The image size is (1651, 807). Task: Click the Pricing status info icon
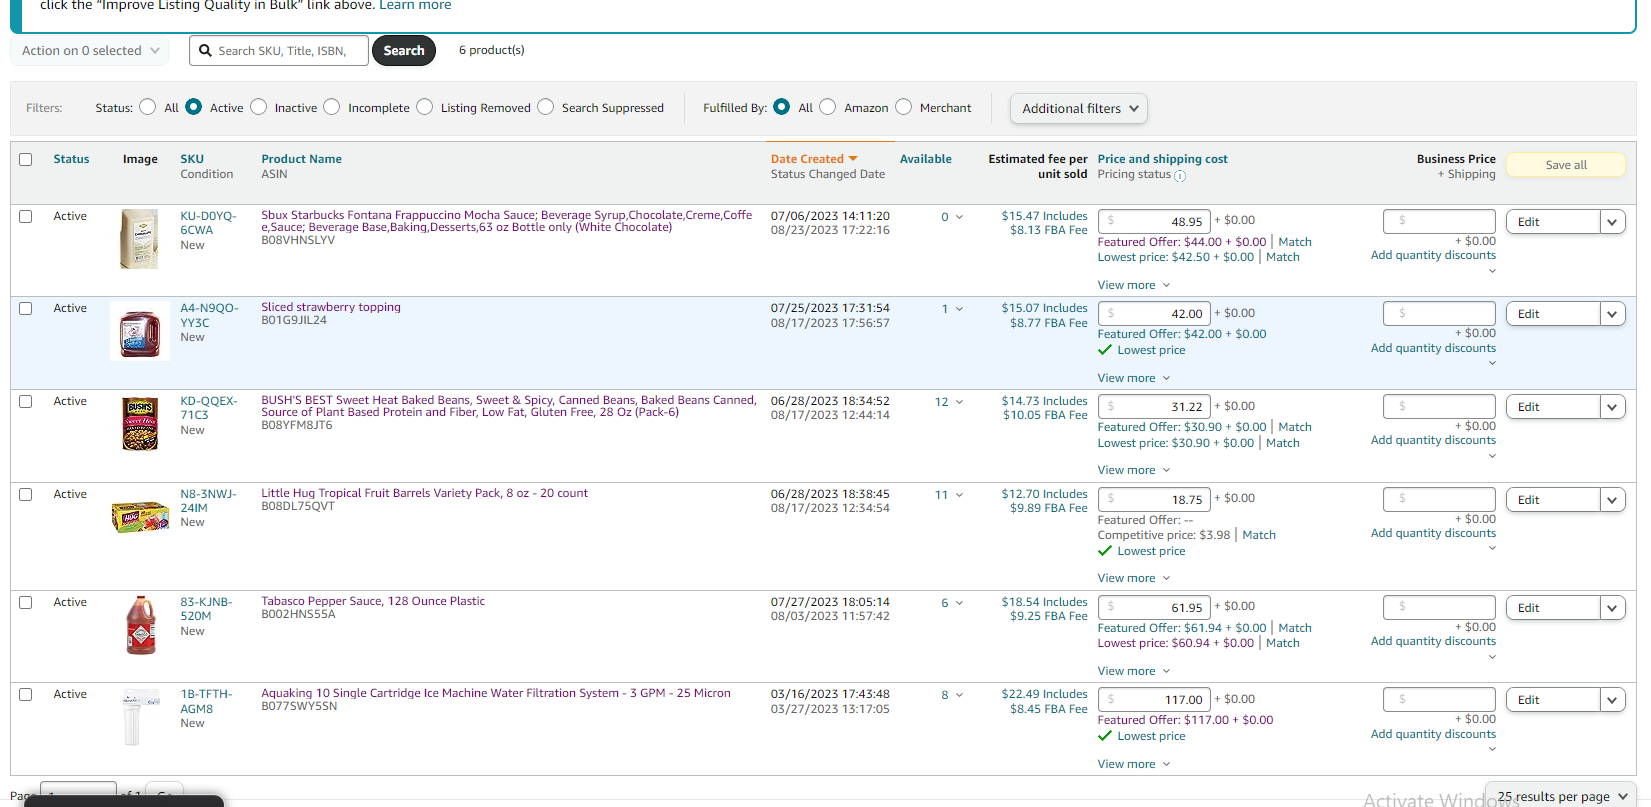1180,176
